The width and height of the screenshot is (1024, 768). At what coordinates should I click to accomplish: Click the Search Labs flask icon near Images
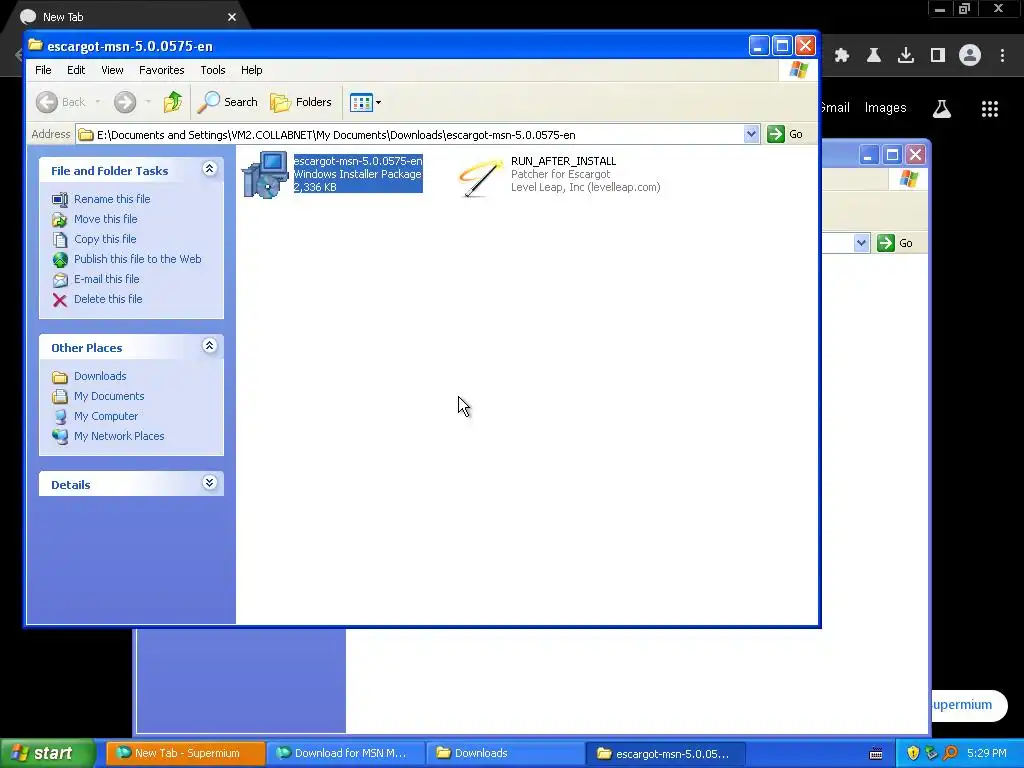coord(942,108)
